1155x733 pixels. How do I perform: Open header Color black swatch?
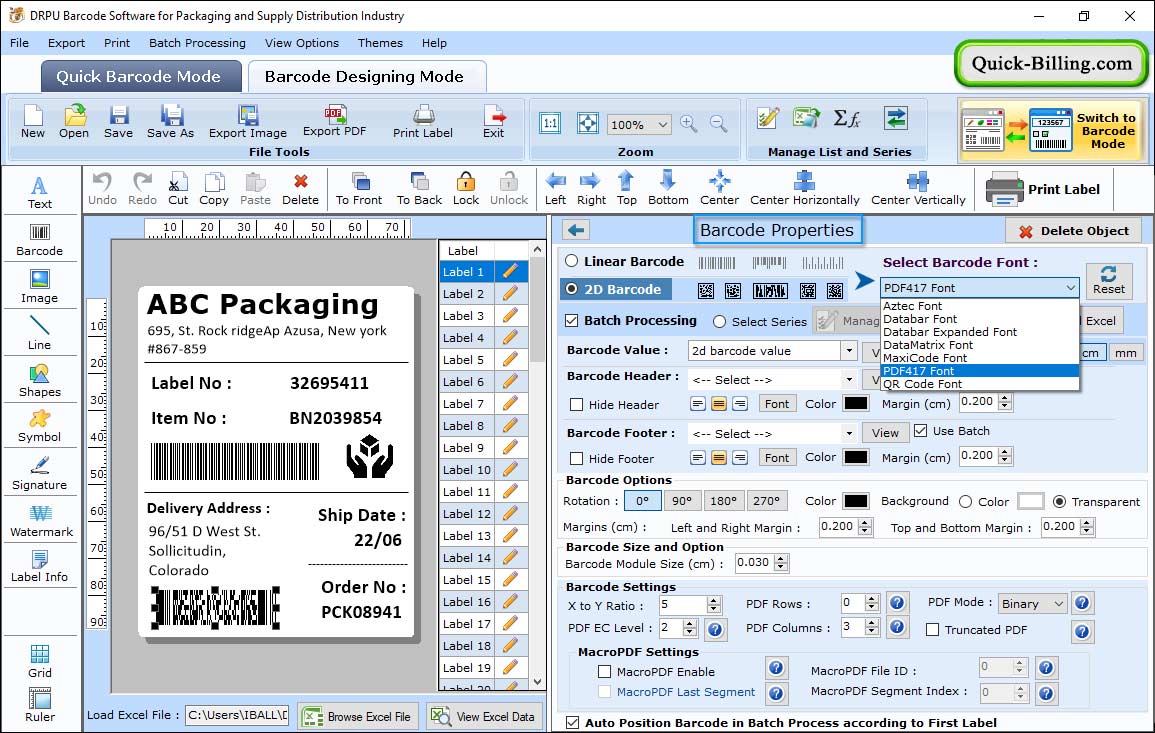[x=855, y=404]
